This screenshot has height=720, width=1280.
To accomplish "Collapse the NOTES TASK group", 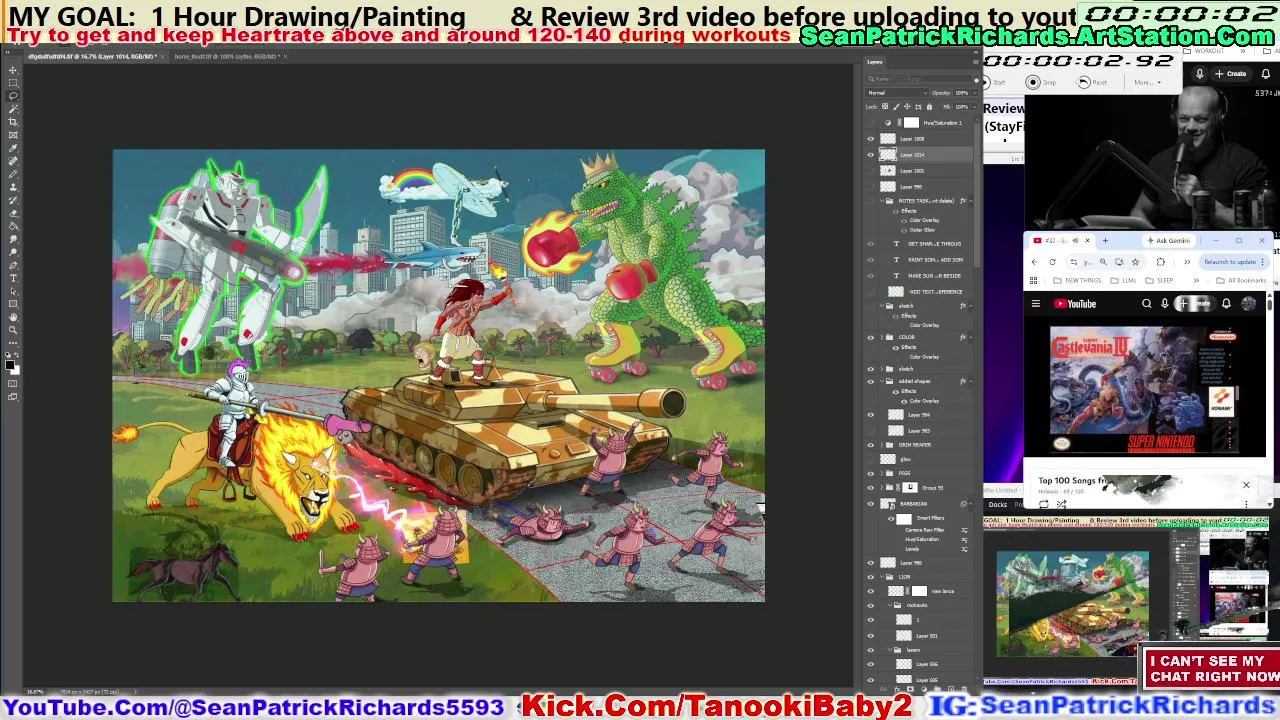I will pos(882,201).
